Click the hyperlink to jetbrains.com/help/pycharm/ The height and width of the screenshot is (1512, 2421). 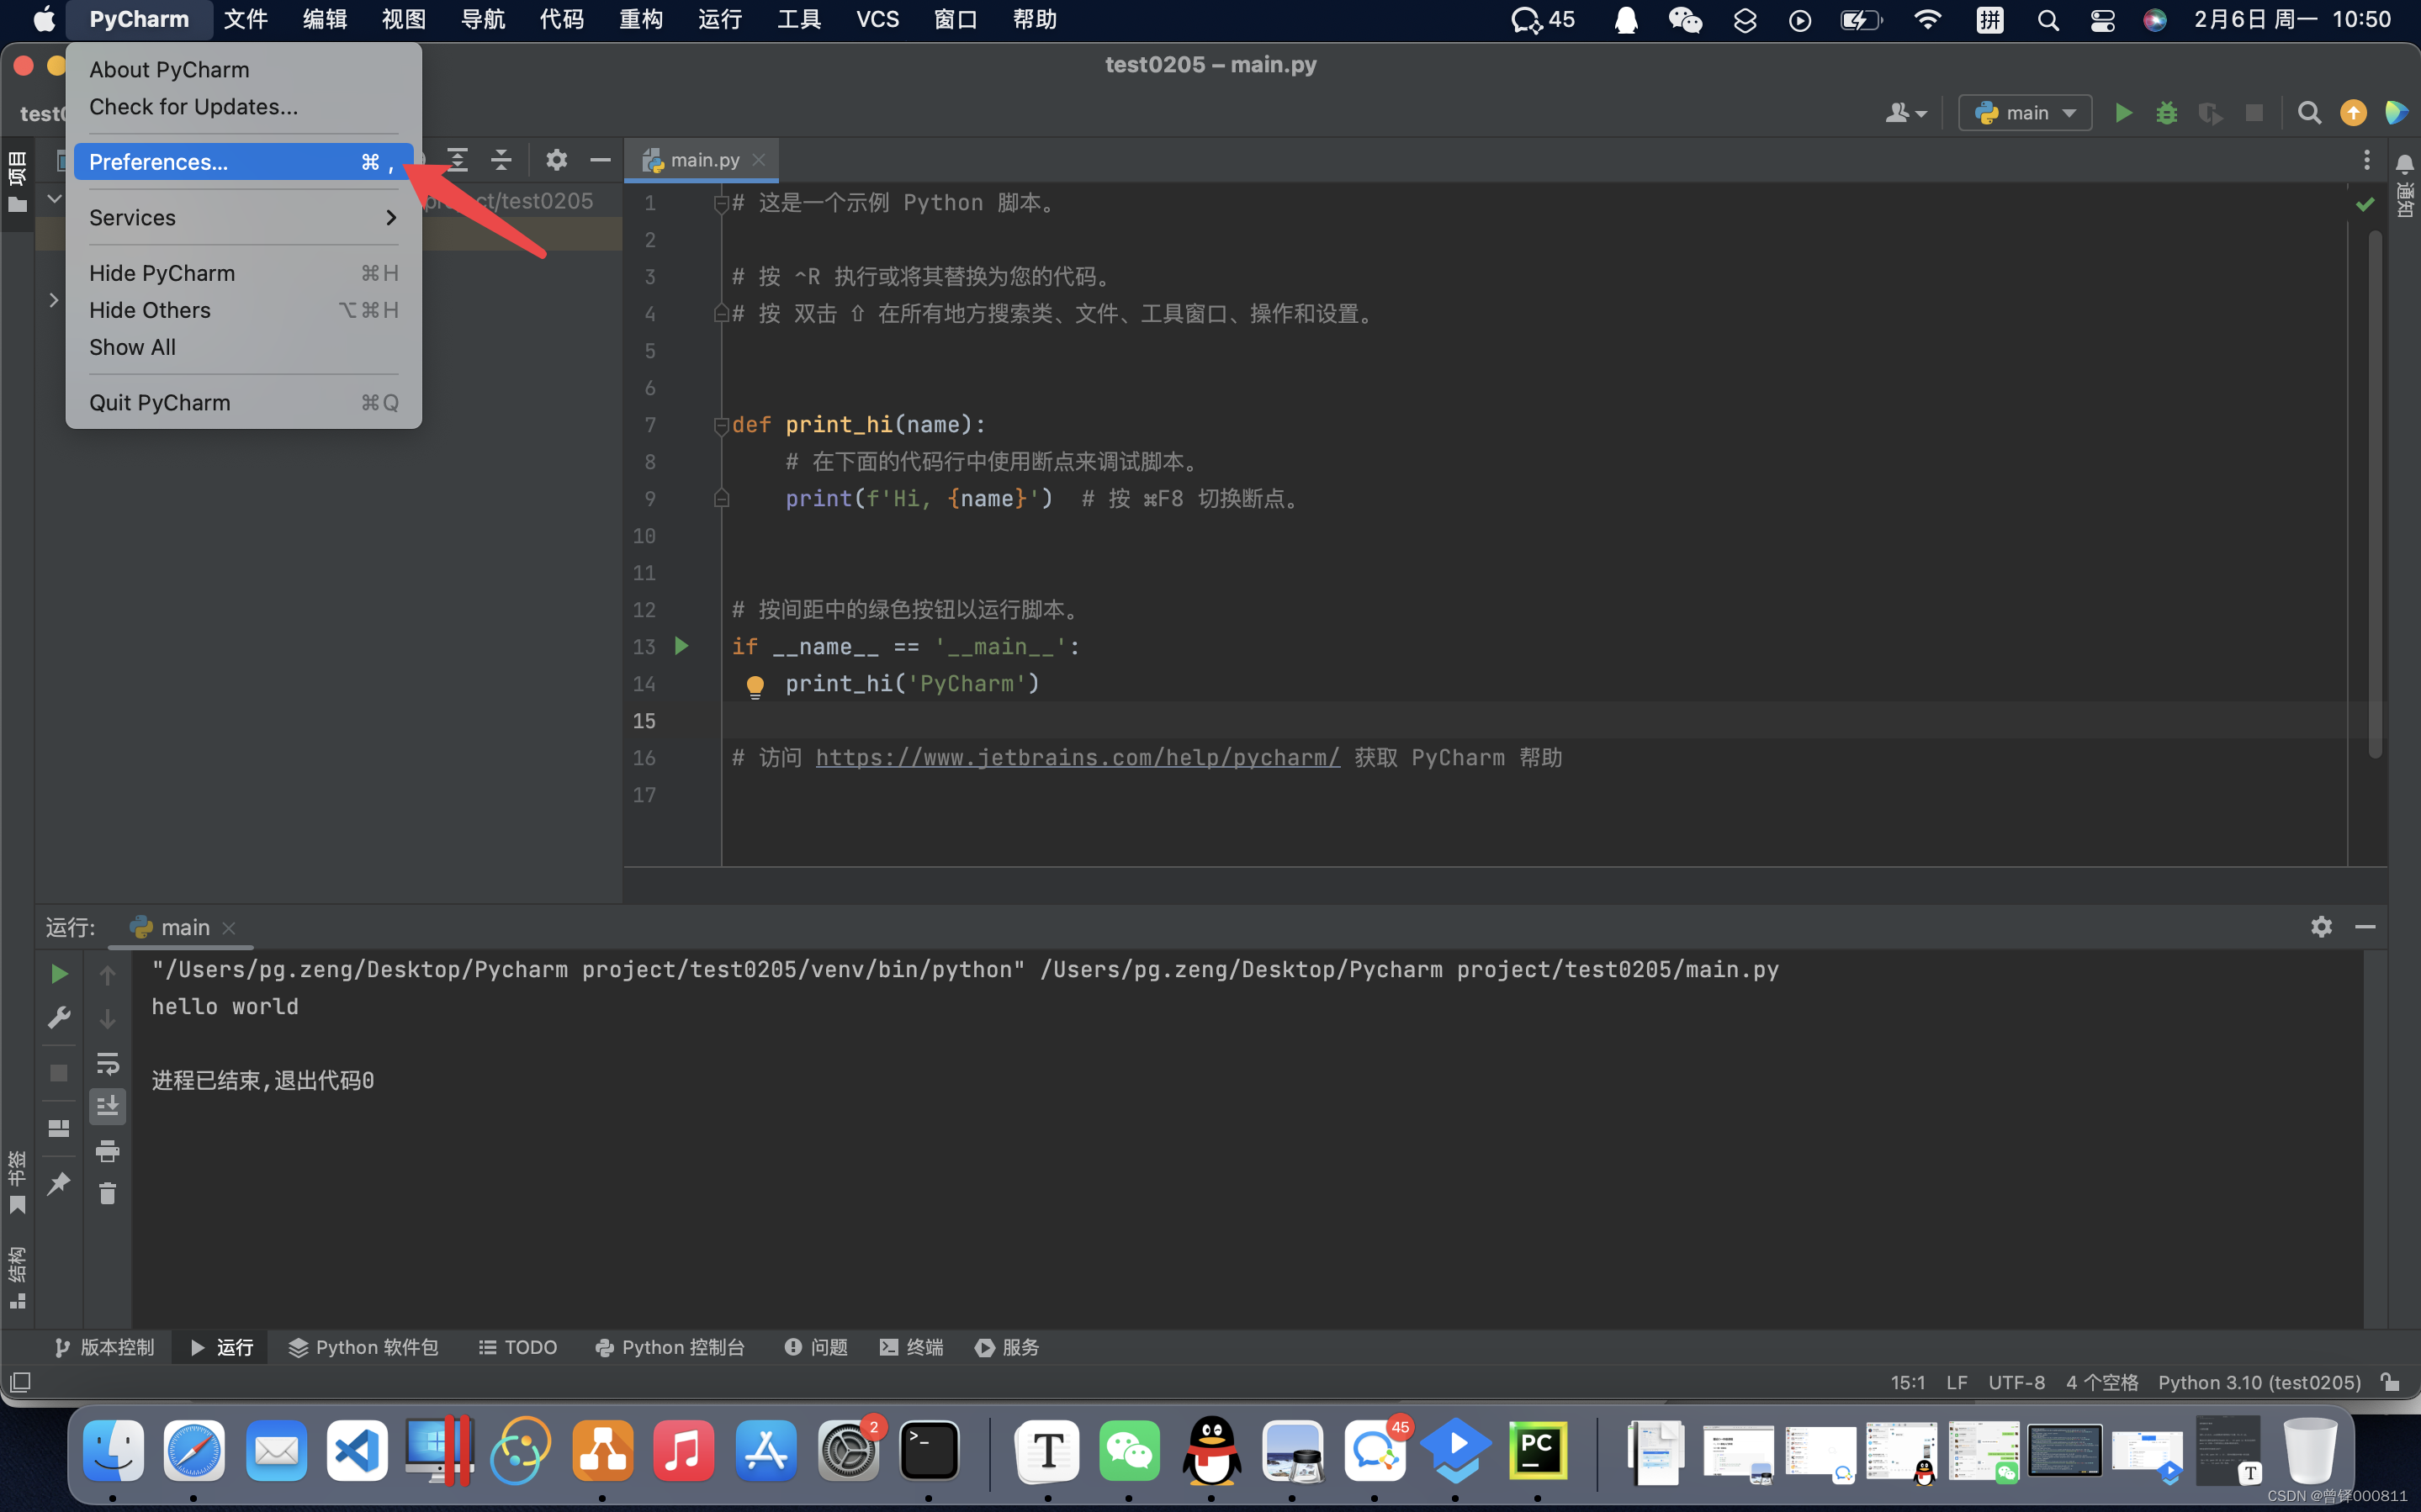[1075, 756]
